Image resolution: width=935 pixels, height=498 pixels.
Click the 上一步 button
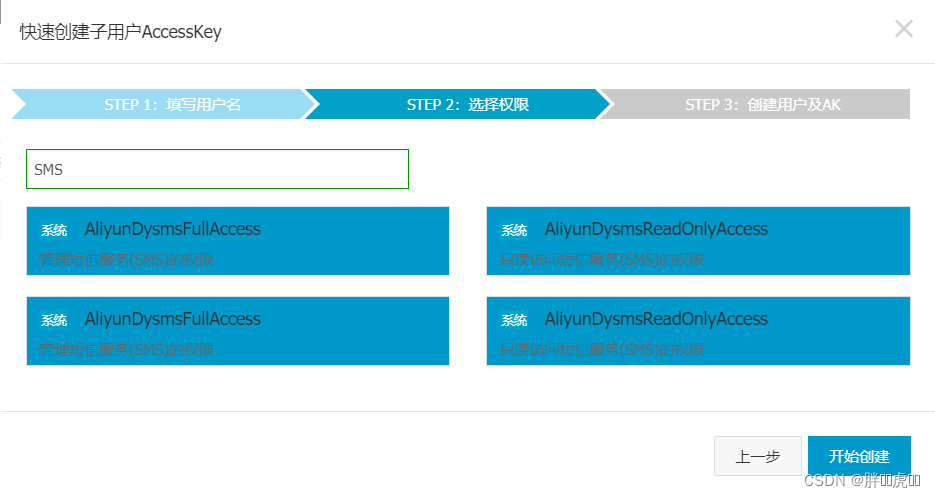pyautogui.click(x=757, y=456)
